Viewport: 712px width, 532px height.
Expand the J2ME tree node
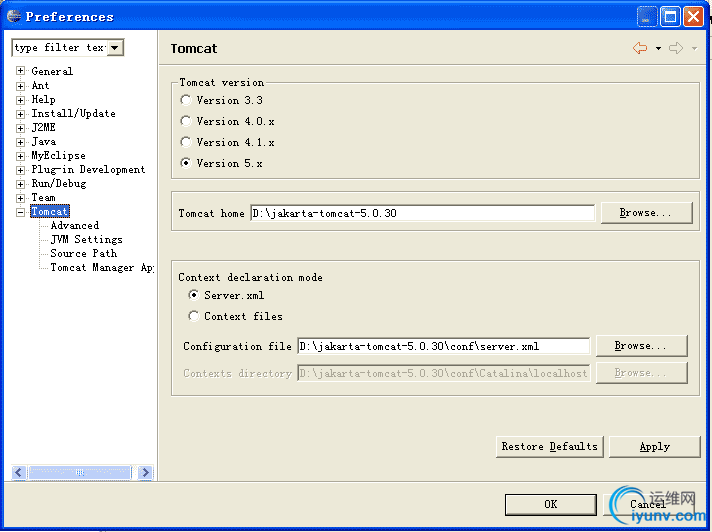coord(20,128)
